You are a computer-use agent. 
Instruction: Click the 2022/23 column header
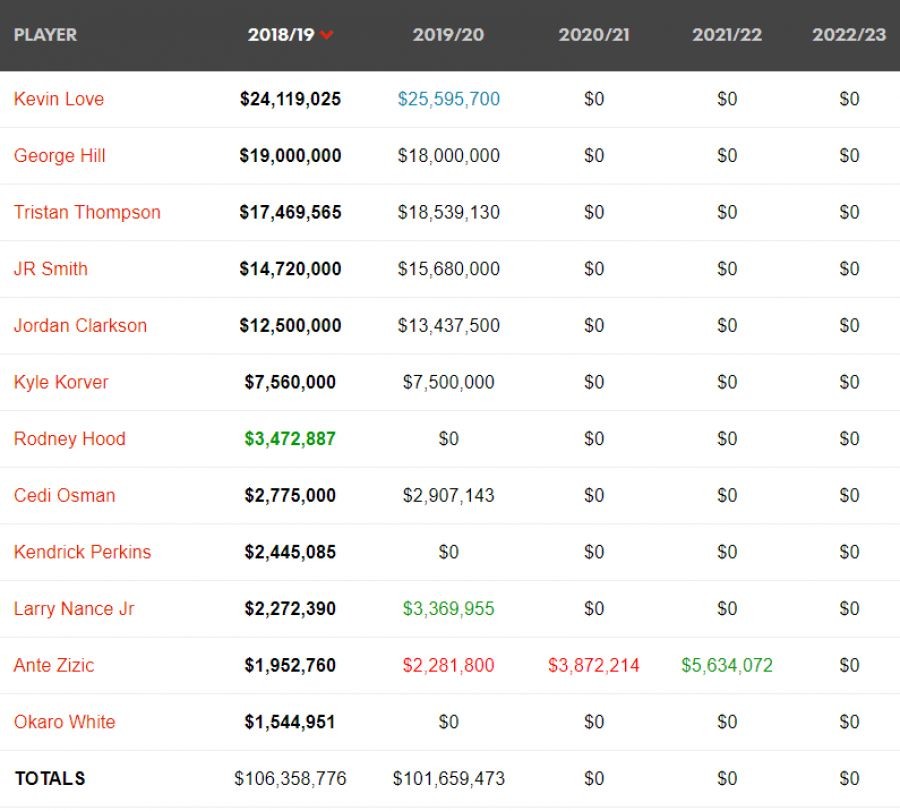[849, 34]
